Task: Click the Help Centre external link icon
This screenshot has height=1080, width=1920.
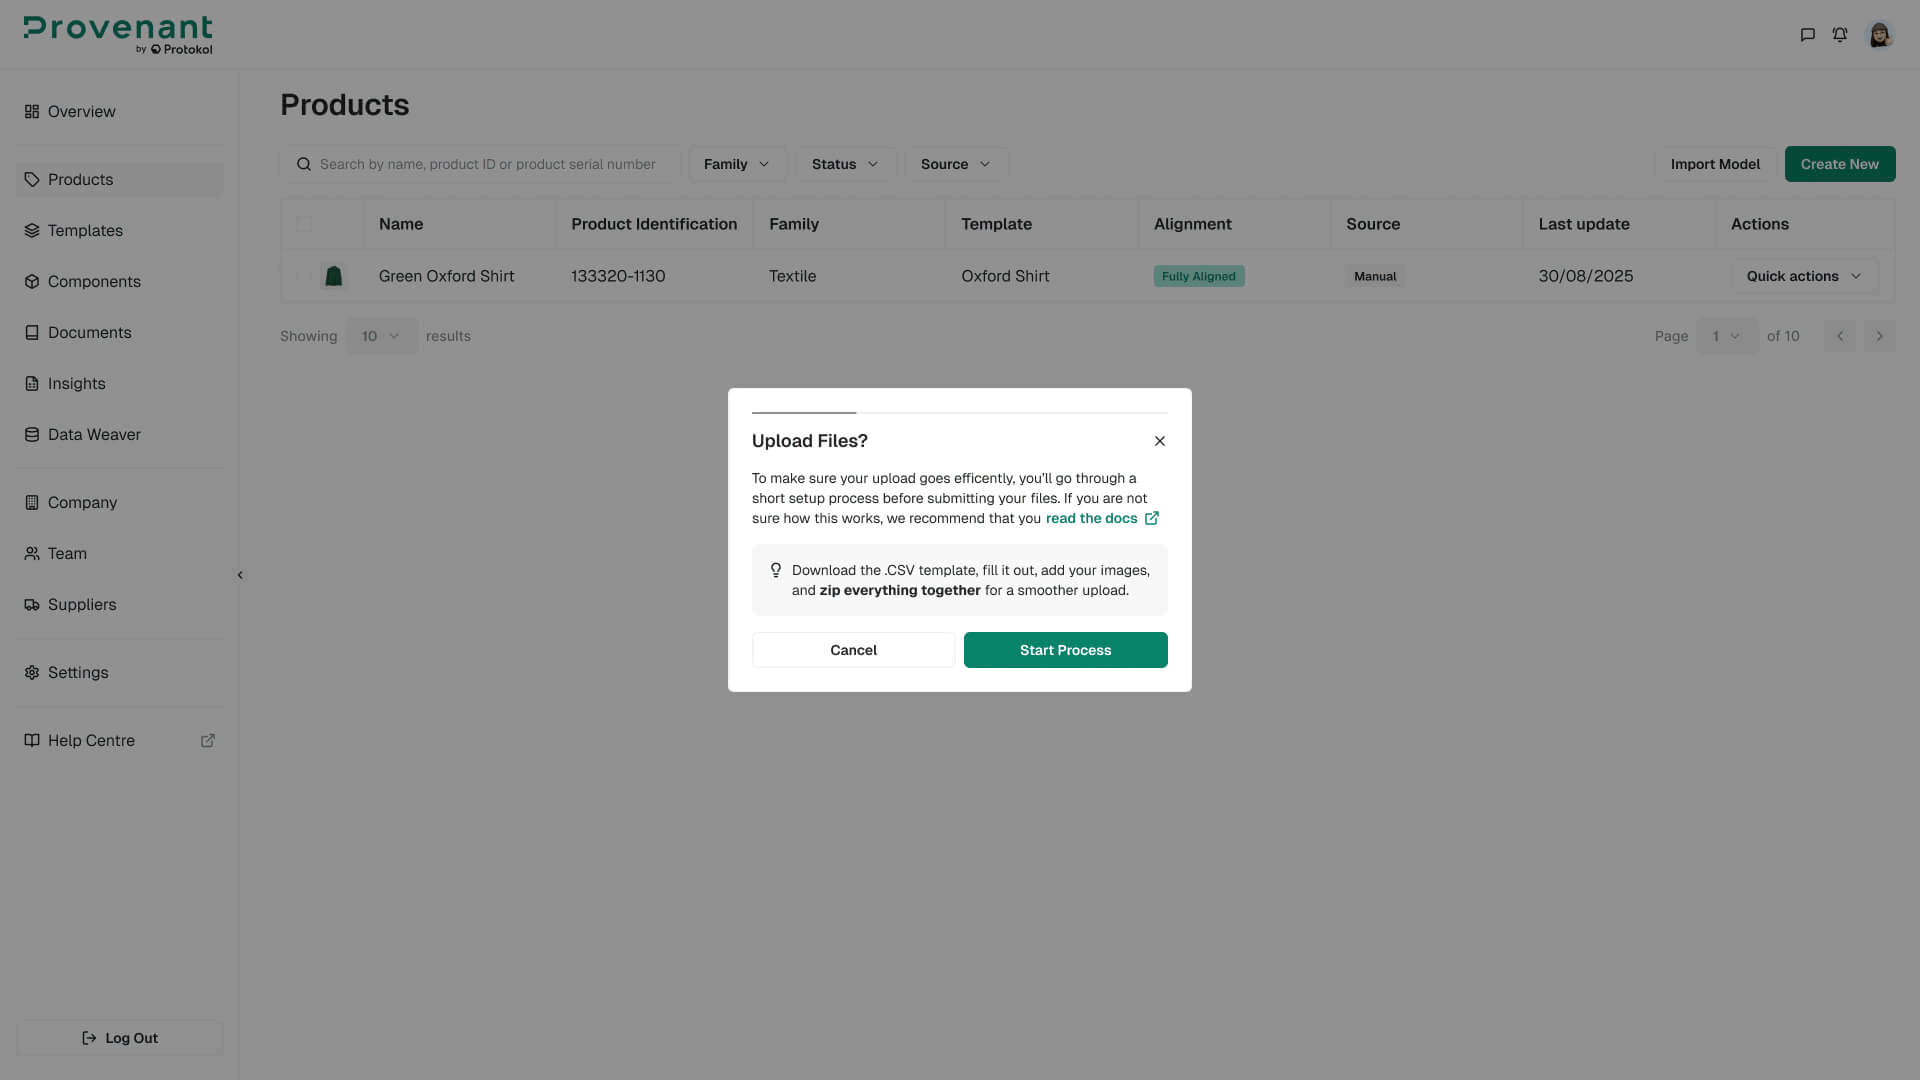Action: pyautogui.click(x=208, y=741)
